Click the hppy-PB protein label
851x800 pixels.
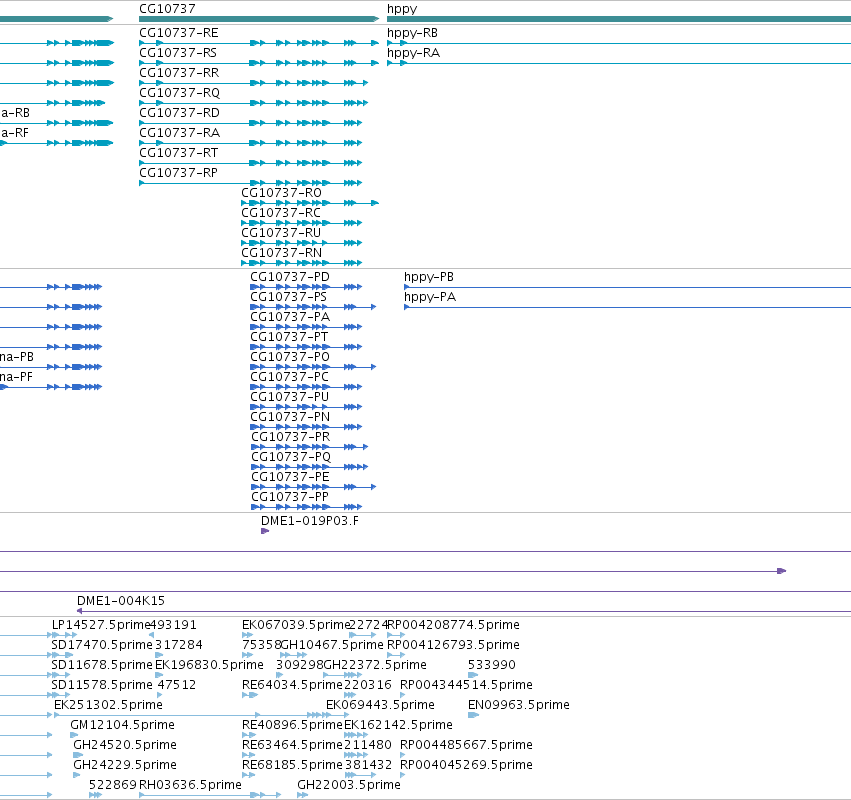click(x=429, y=277)
